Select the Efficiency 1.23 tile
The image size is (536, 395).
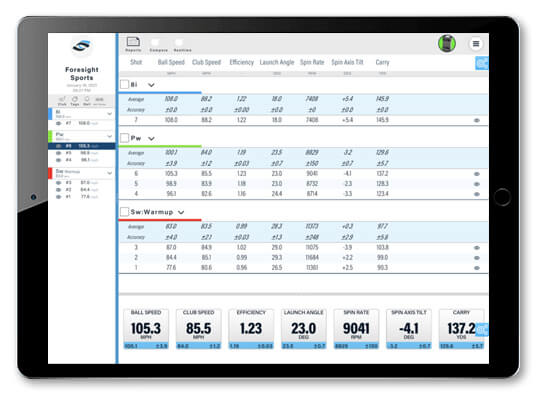point(251,329)
